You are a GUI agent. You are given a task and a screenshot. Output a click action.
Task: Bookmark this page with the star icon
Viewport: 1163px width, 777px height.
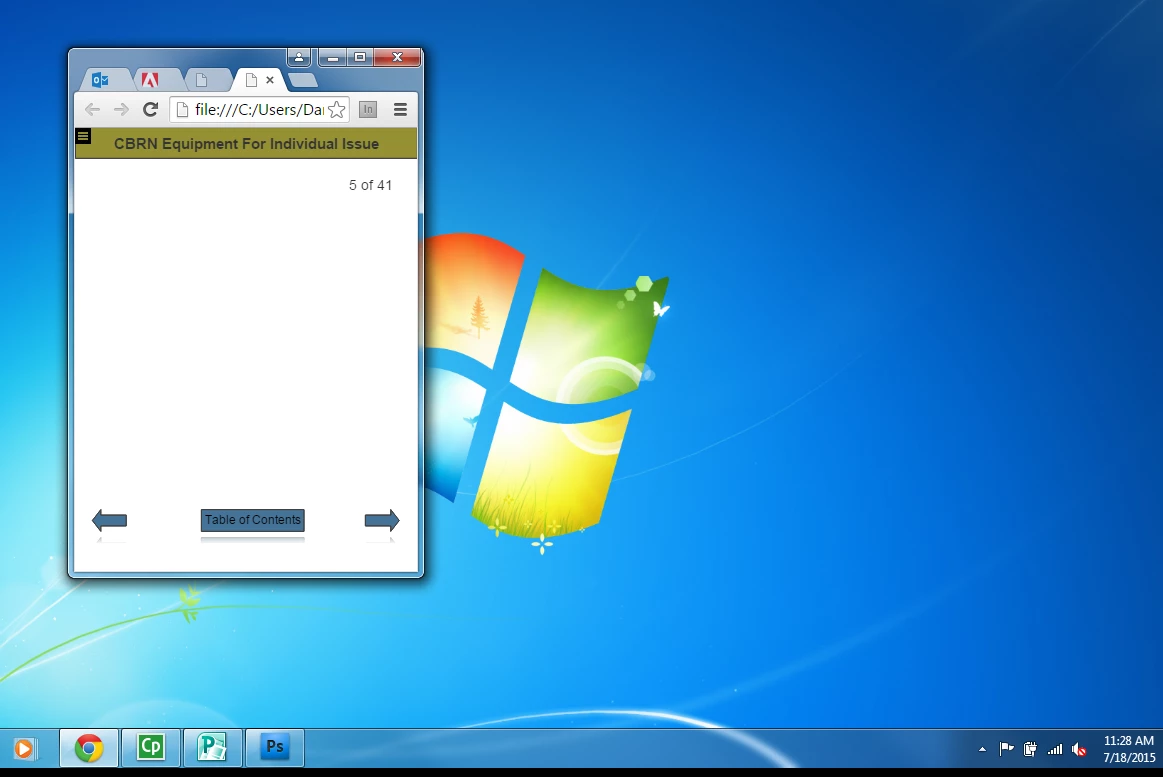[337, 110]
